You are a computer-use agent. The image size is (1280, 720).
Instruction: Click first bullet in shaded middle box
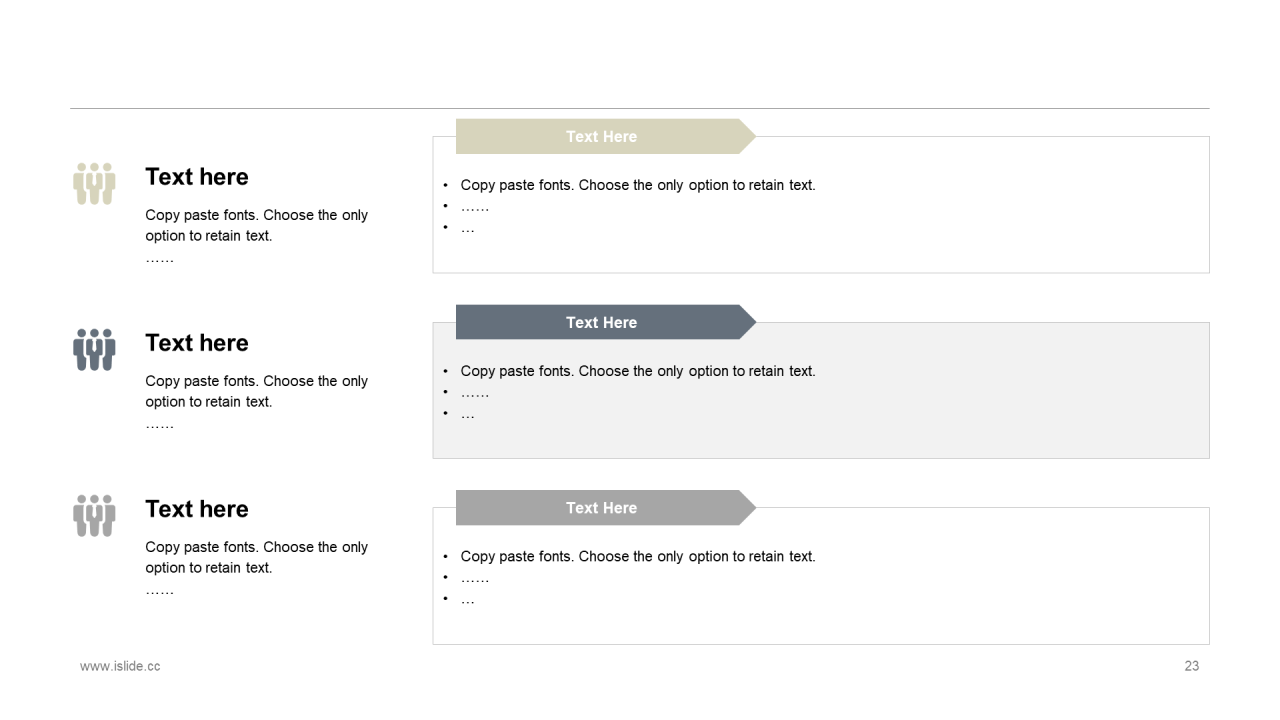click(x=637, y=371)
